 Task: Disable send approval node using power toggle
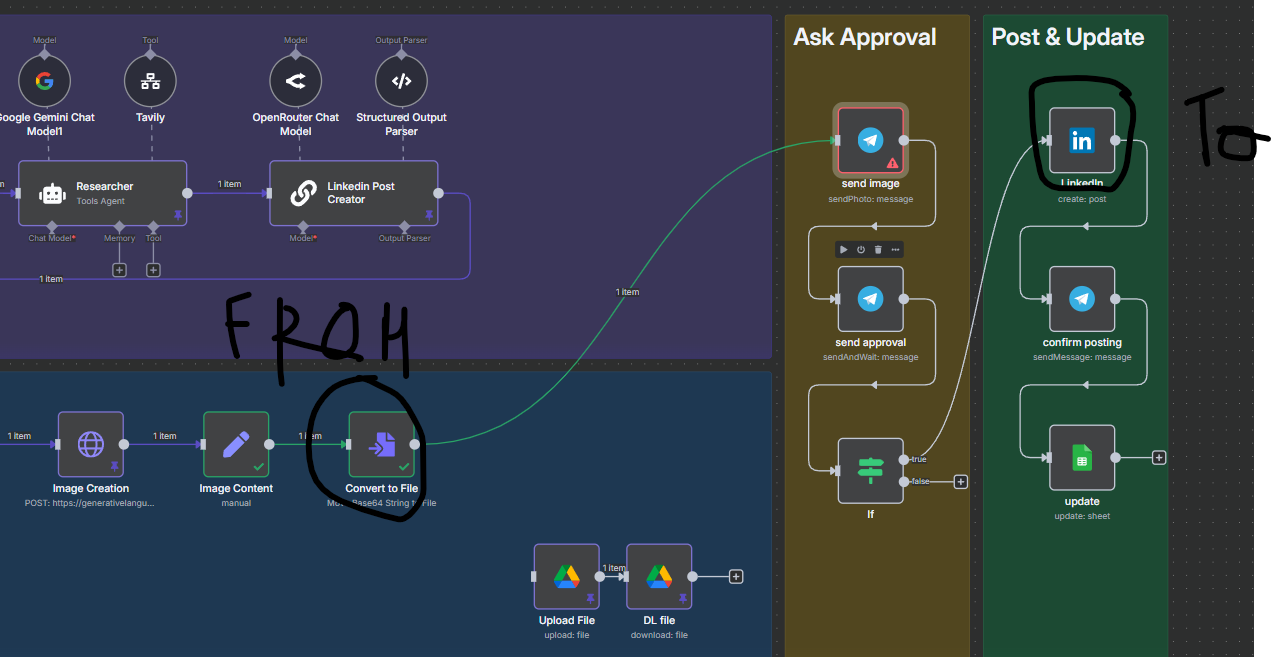pyautogui.click(x=859, y=249)
